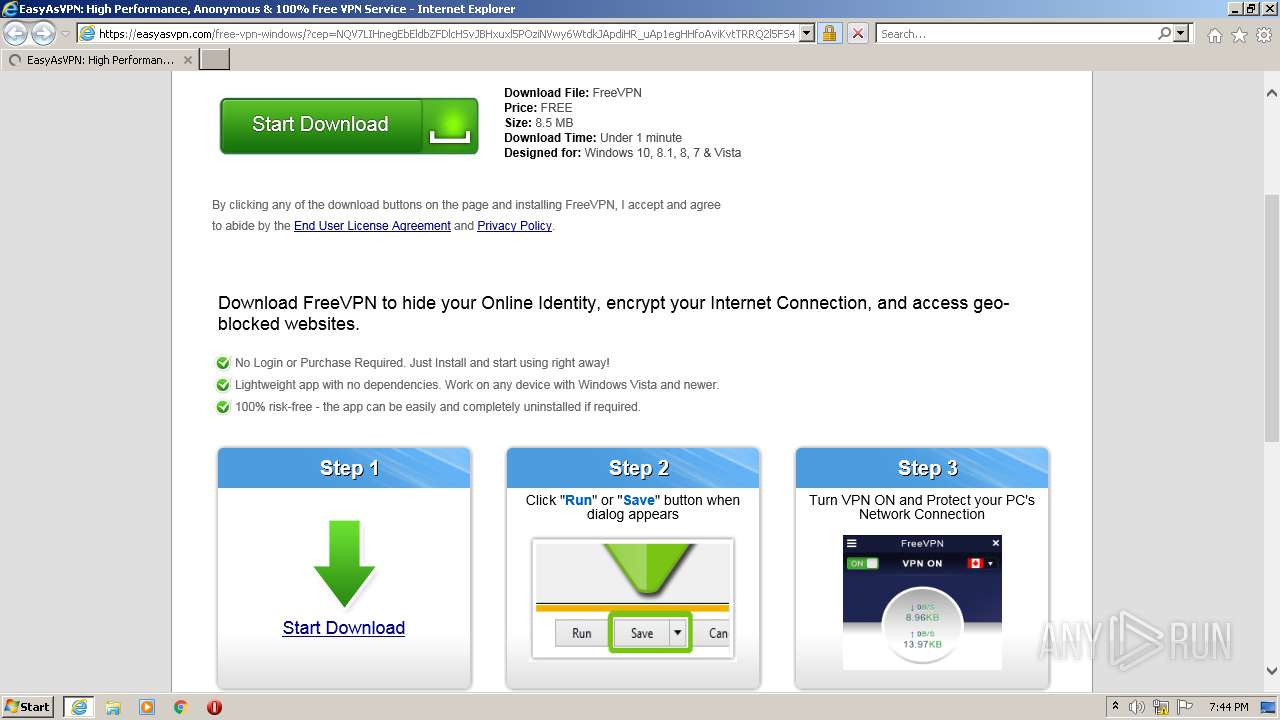Image resolution: width=1280 pixels, height=720 pixels.
Task: Open the recent pages dropdown arrow
Action: pos(65,33)
